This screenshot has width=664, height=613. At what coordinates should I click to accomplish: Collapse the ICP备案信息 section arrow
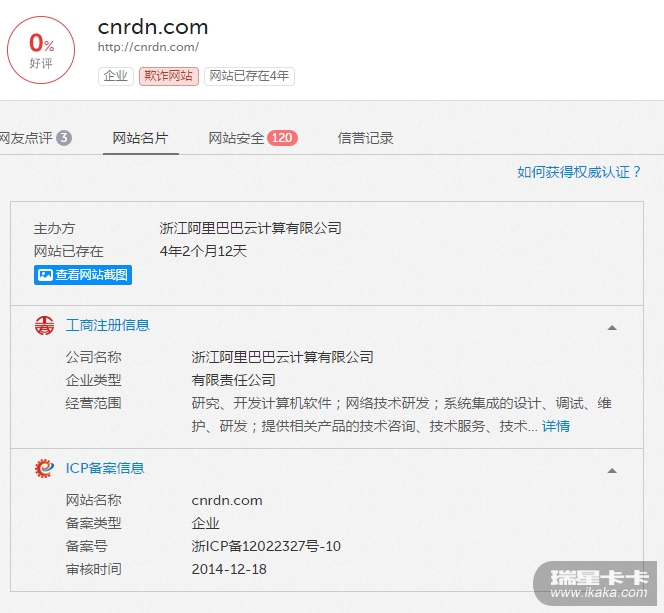click(x=612, y=471)
